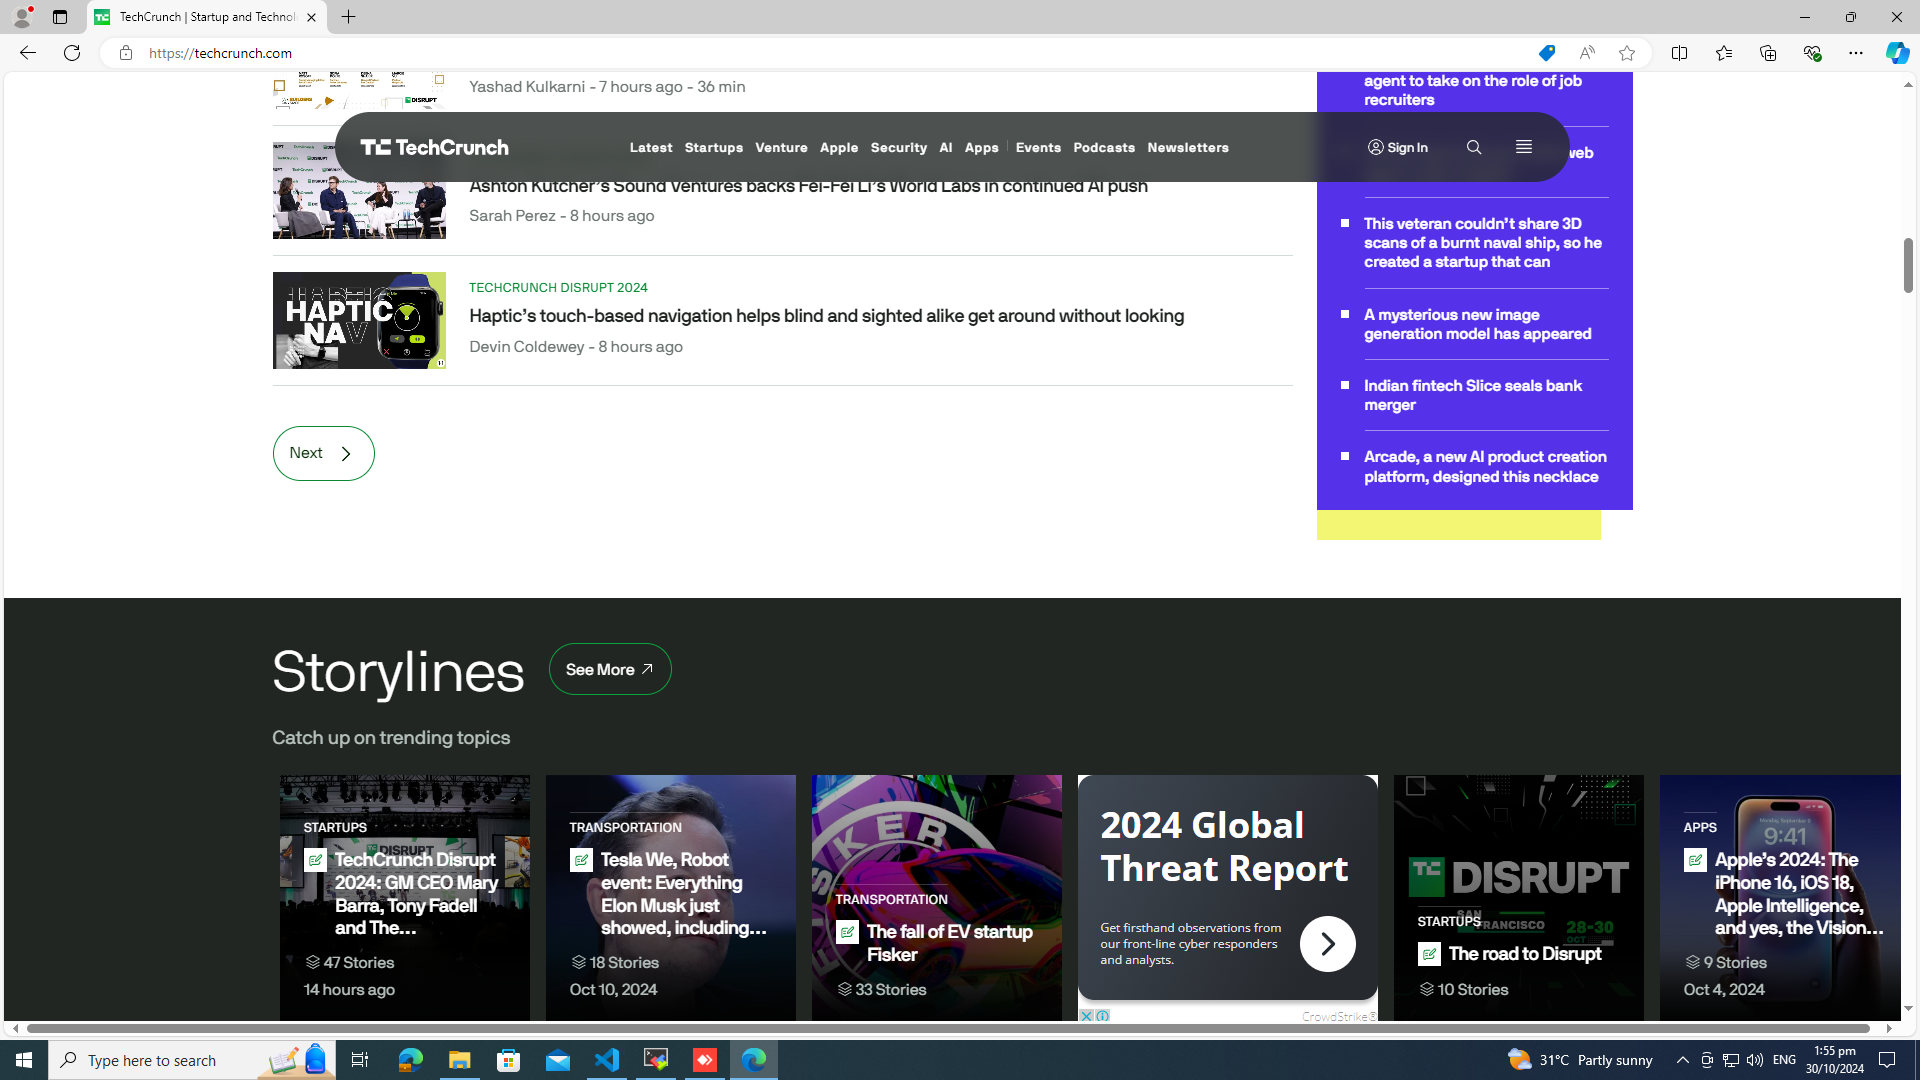Open a new tab with plus button
Image resolution: width=1920 pixels, height=1080 pixels.
point(348,17)
